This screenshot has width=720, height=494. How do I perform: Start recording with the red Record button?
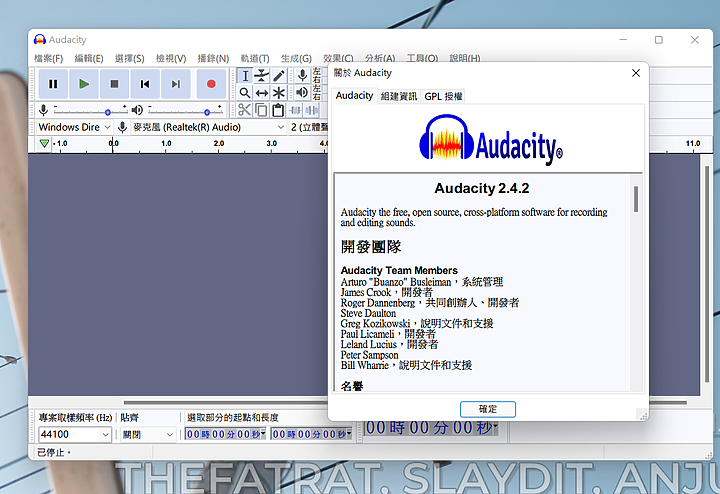pyautogui.click(x=211, y=84)
